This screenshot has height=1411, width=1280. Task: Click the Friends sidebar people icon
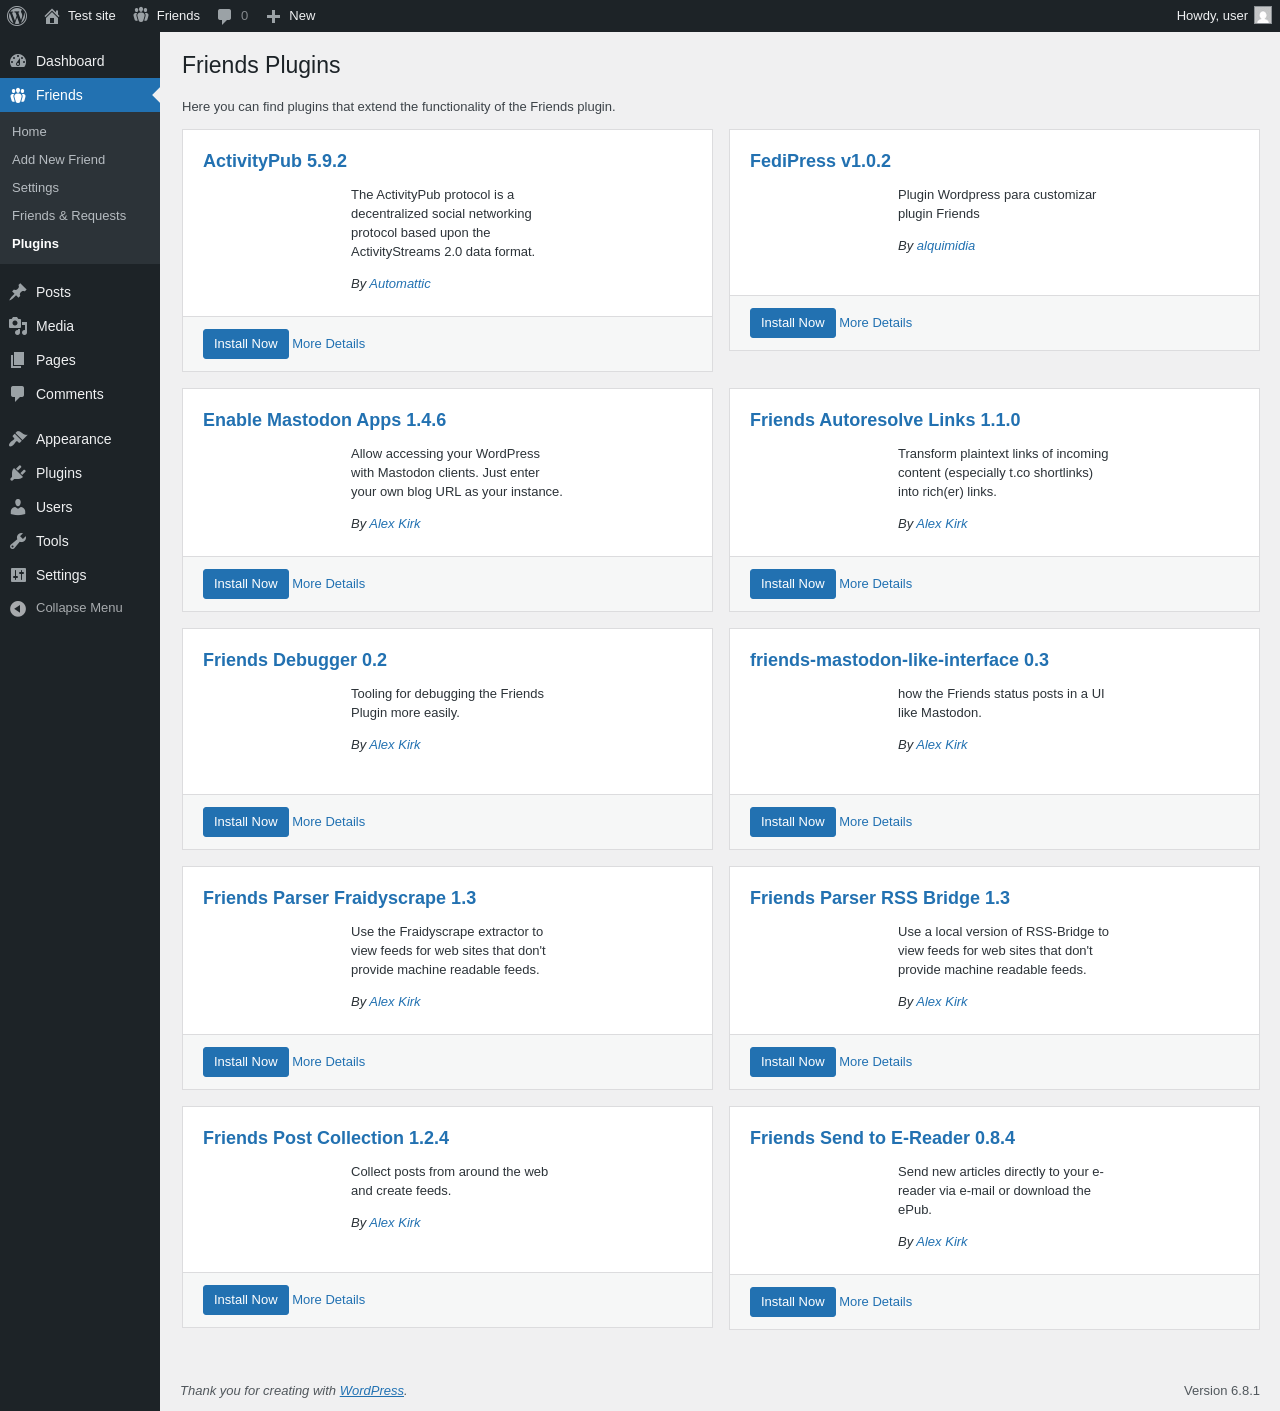pyautogui.click(x=18, y=95)
